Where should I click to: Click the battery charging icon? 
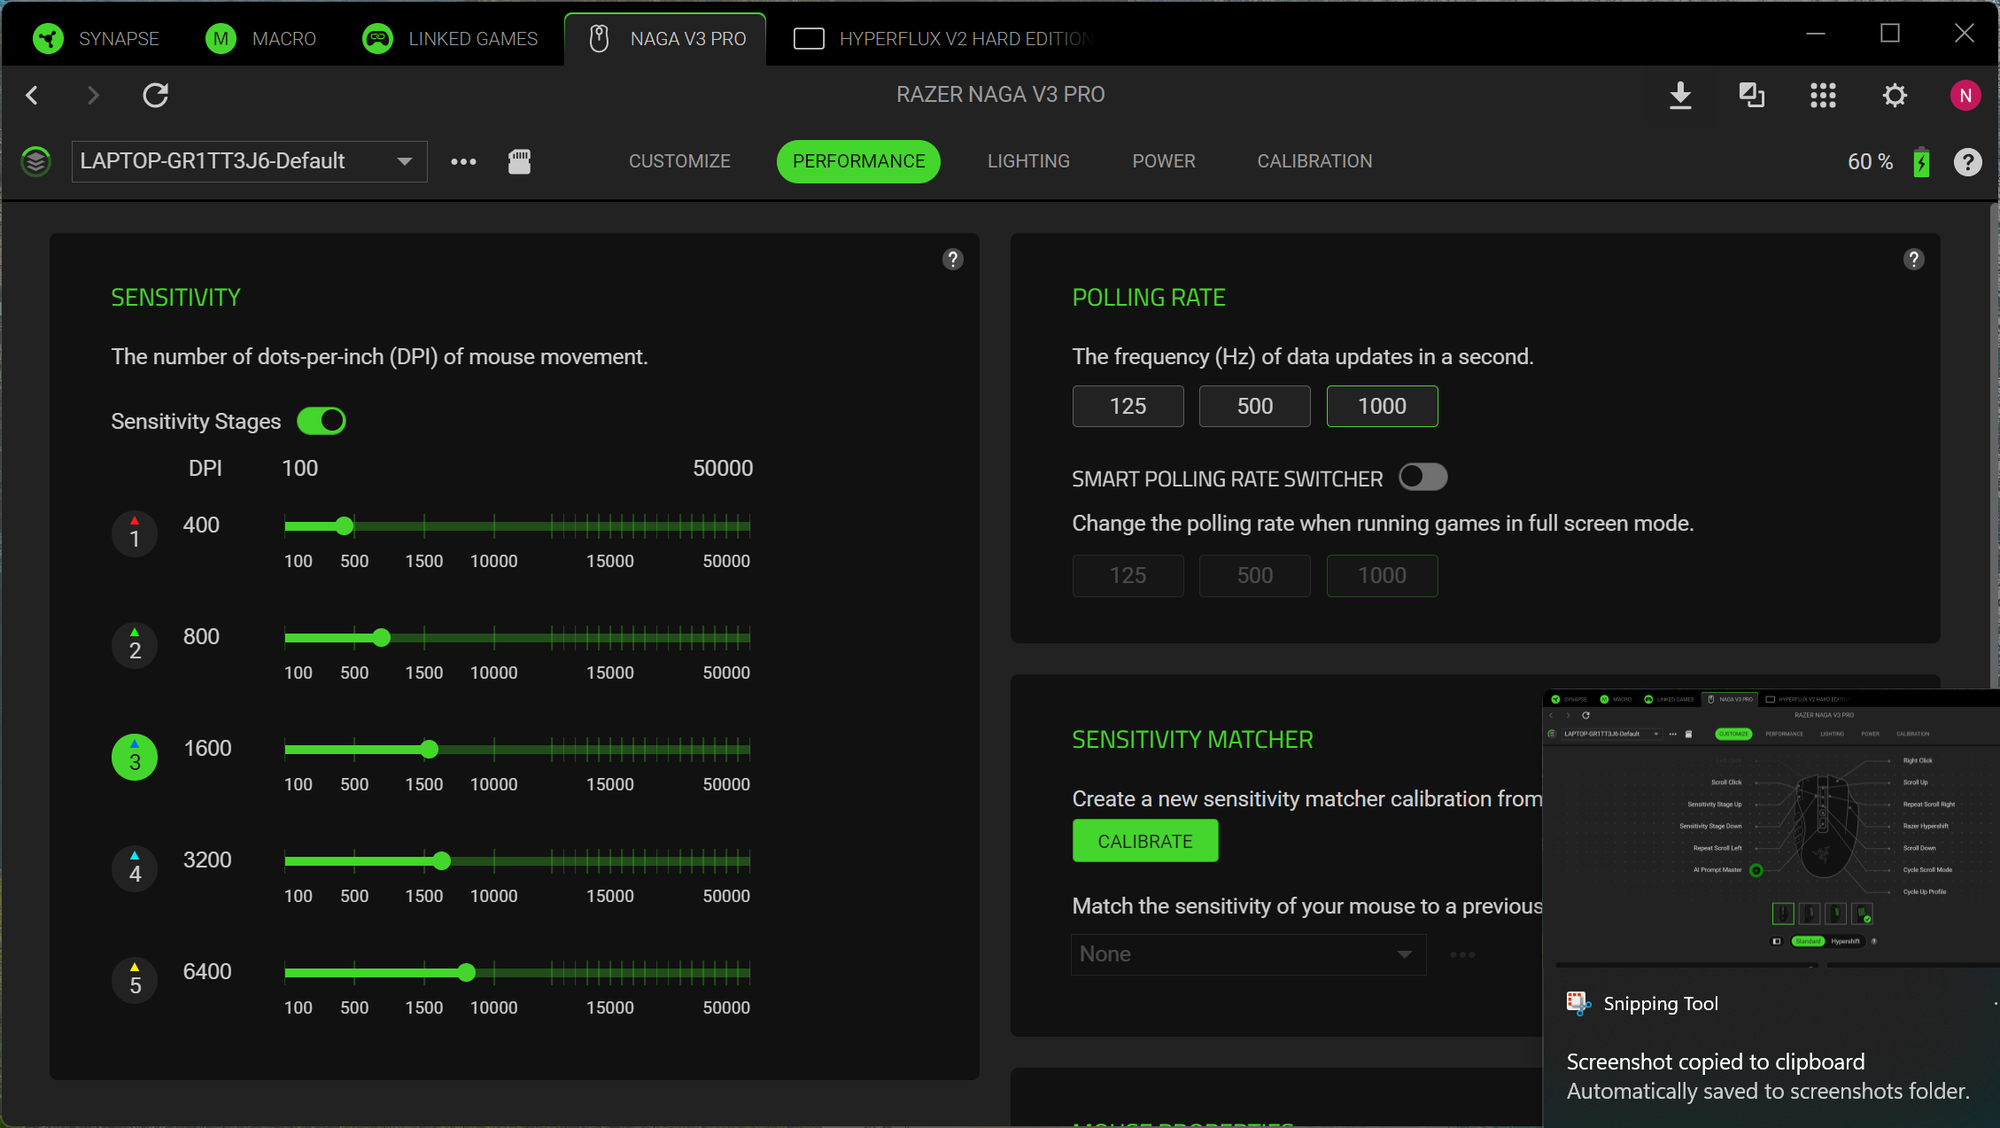coord(1921,162)
